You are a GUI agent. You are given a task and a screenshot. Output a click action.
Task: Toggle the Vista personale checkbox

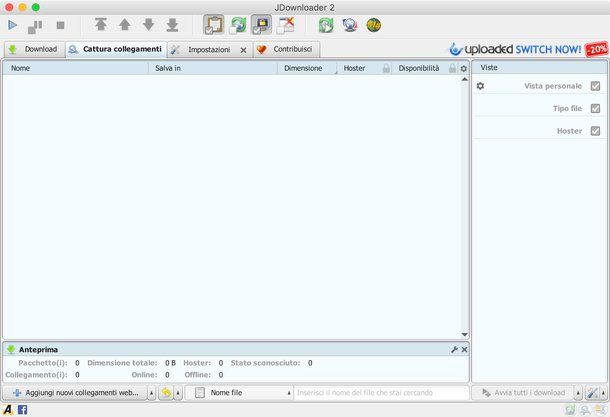coord(596,86)
